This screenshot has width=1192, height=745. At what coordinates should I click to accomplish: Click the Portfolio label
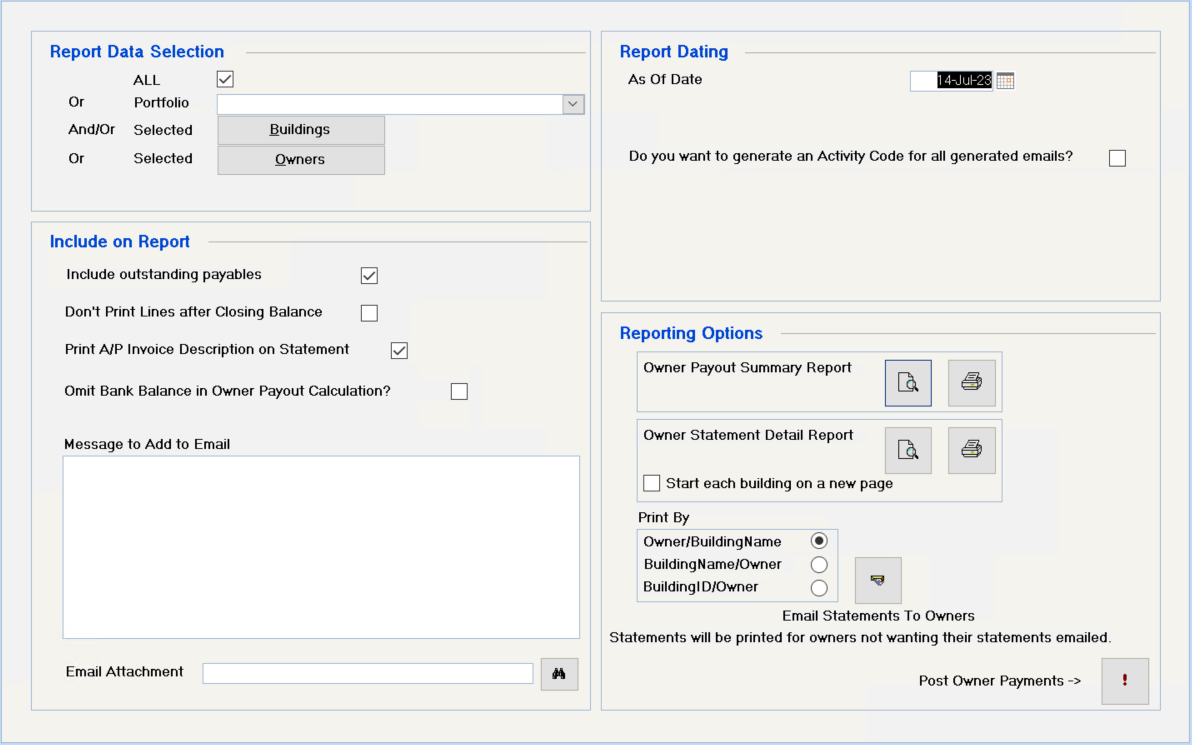pos(161,103)
